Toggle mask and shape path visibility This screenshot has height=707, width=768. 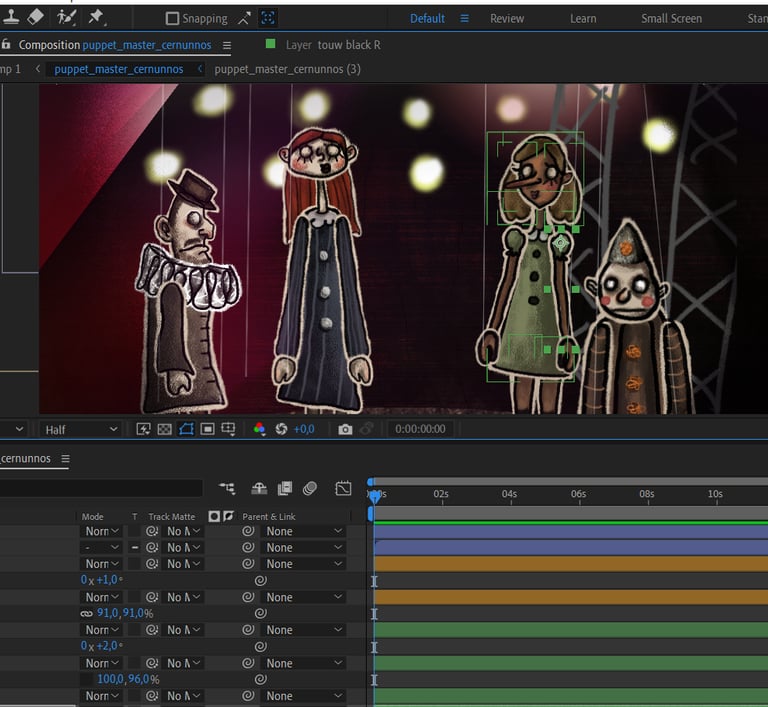pyautogui.click(x=186, y=429)
